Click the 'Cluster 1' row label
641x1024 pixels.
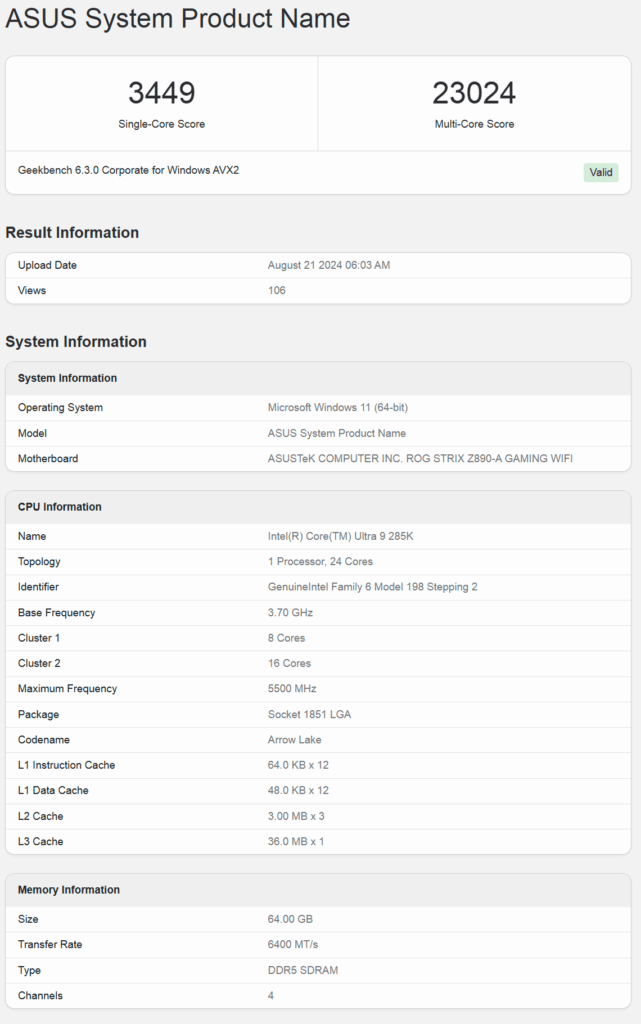[39, 638]
